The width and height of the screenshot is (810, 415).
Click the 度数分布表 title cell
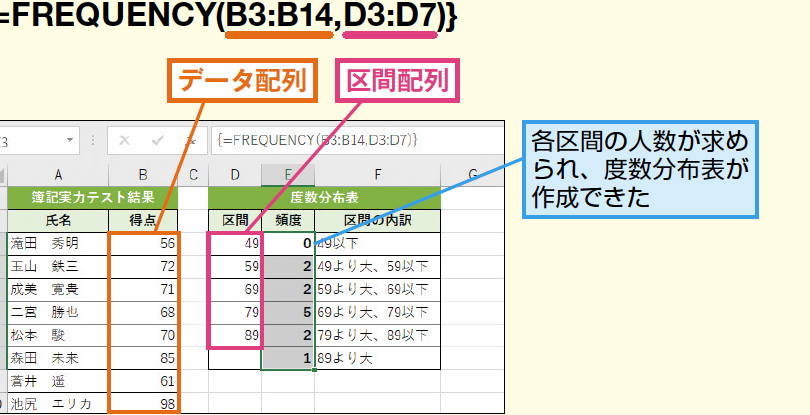point(324,197)
